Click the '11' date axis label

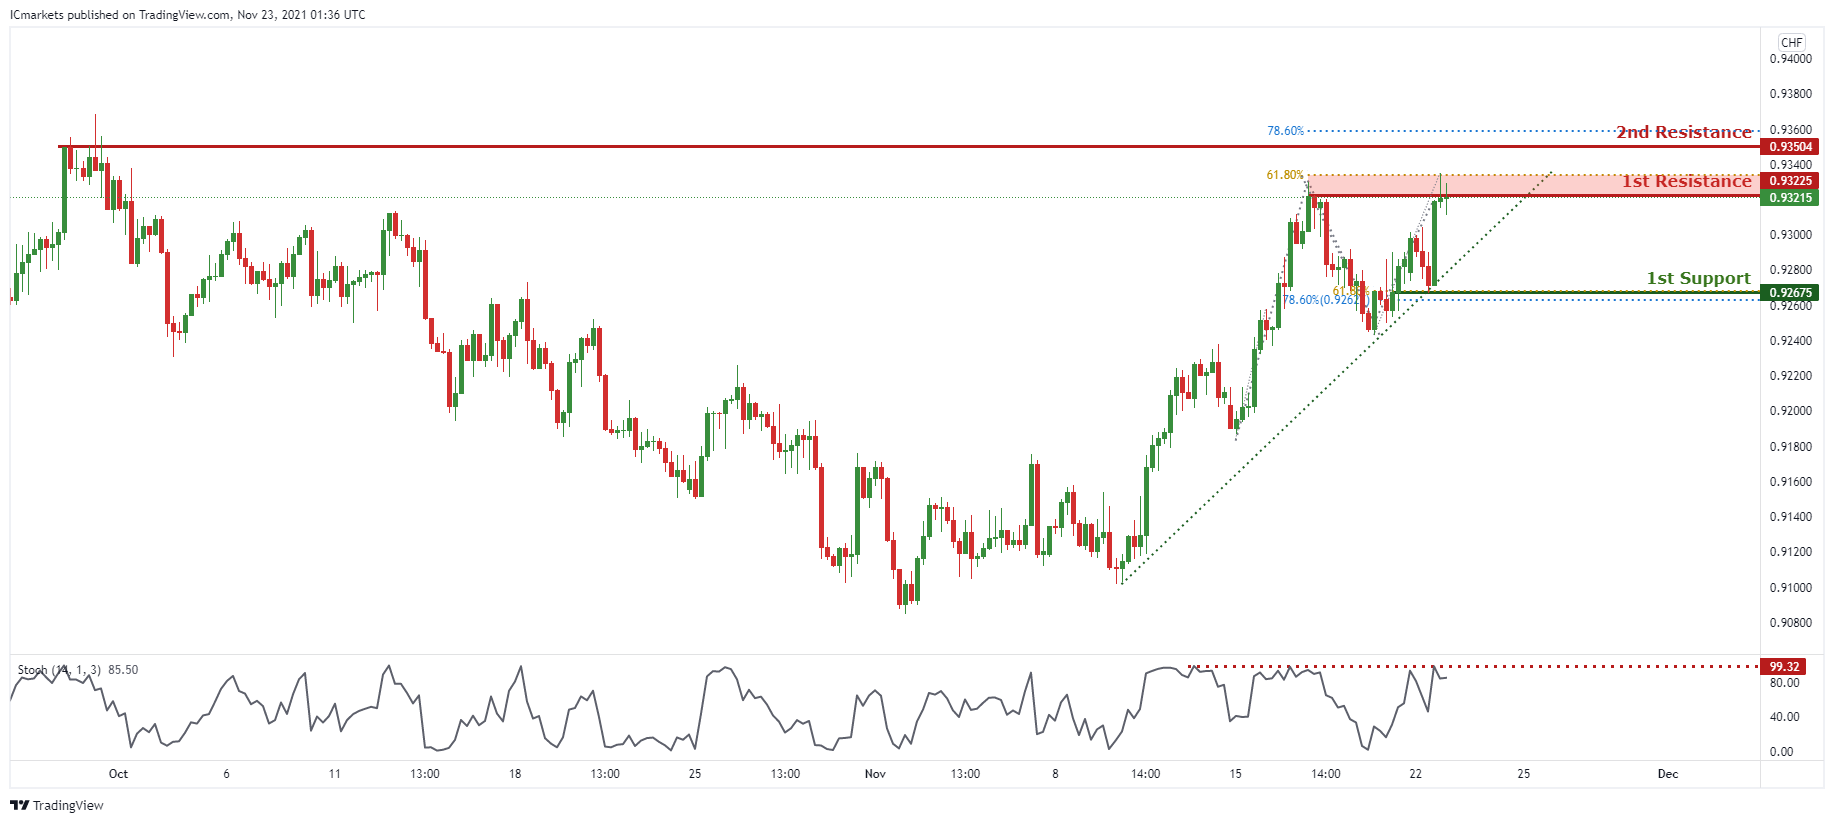(x=334, y=774)
